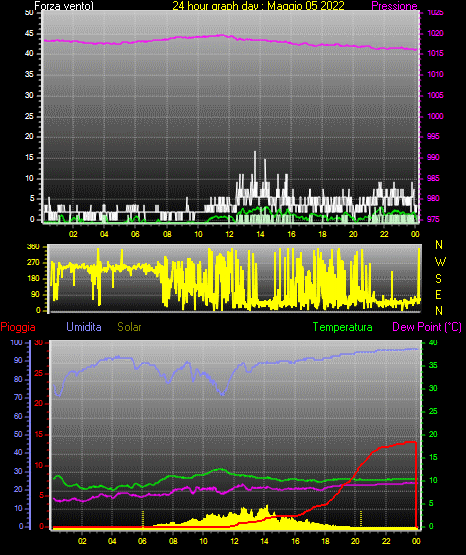Click wind force axis value '45'
Viewport: 466px width, 555px height.
coord(29,34)
